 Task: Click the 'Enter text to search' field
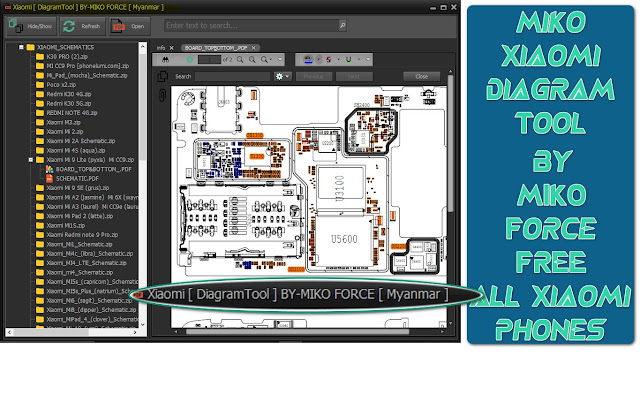click(x=251, y=25)
